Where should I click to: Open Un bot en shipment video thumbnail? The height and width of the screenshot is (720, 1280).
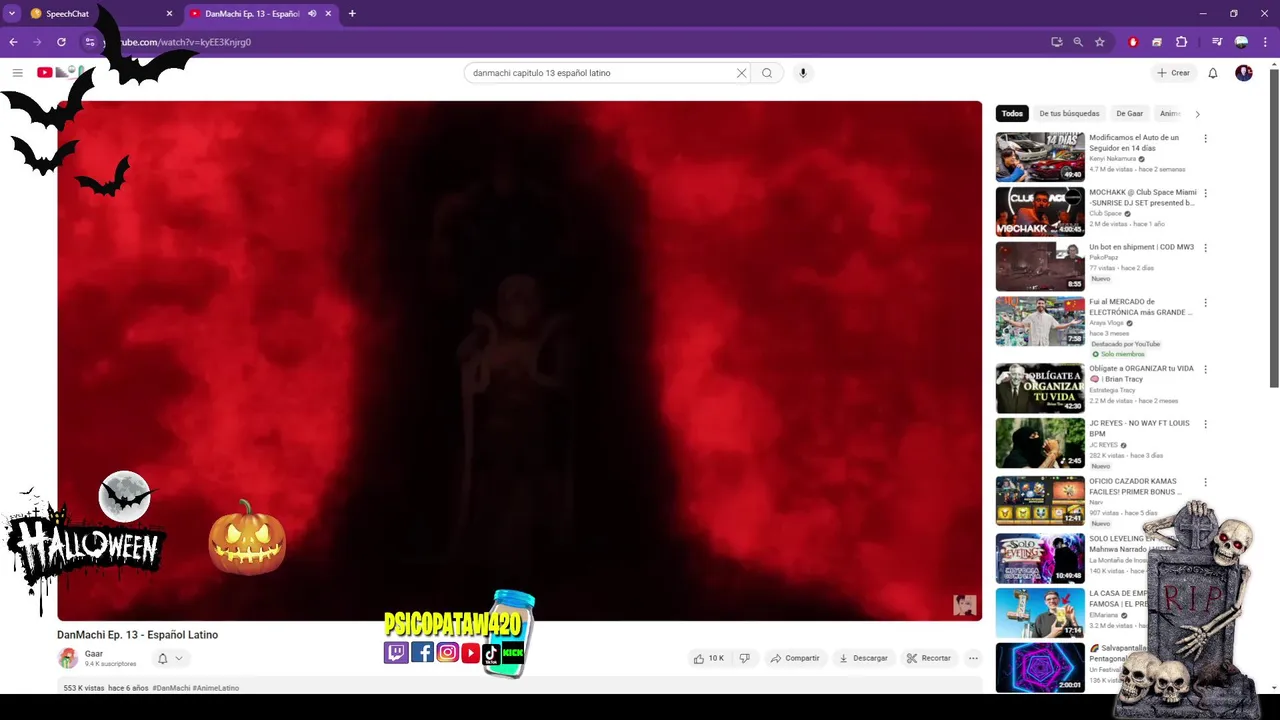click(1040, 266)
